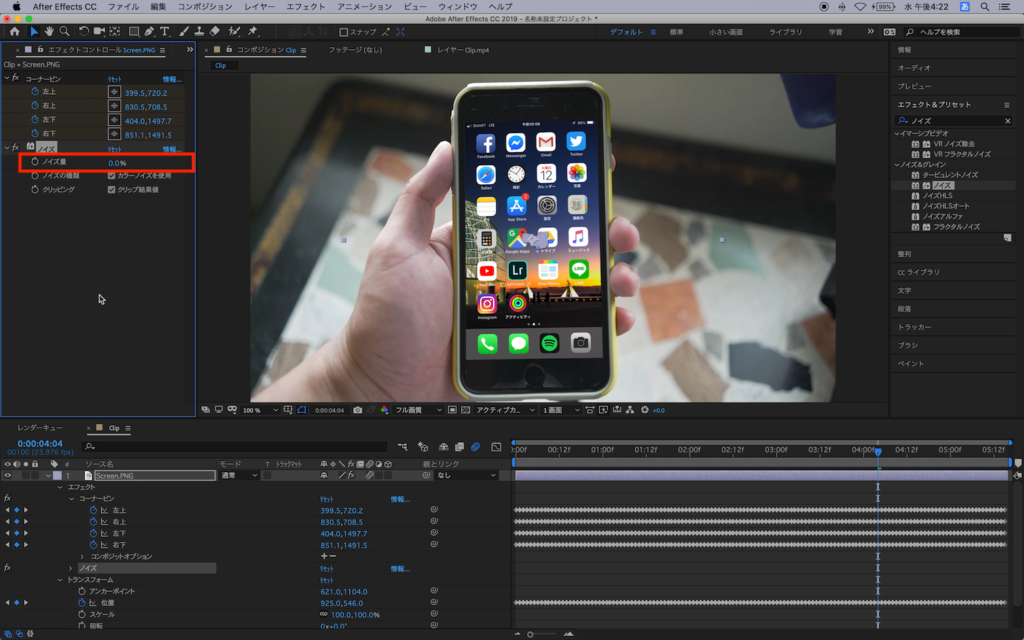Click the ノイズ量 0.0 percent value

116,162
